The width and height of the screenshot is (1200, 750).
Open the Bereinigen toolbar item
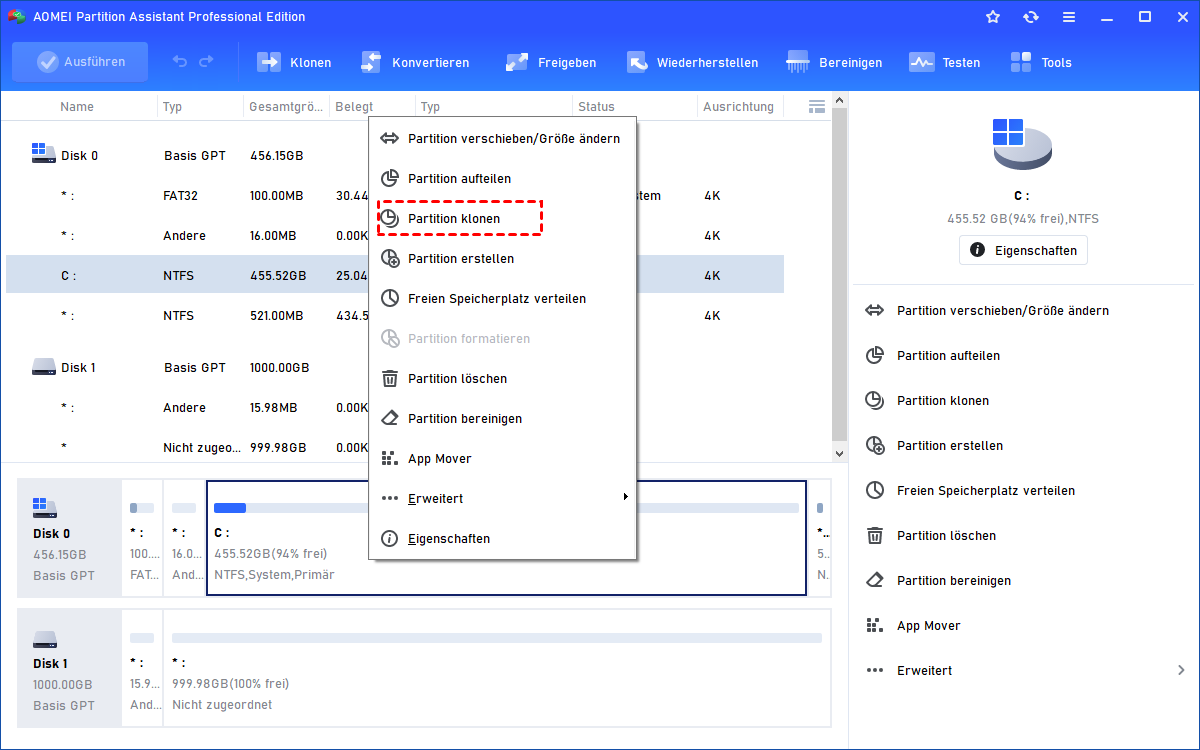835,62
